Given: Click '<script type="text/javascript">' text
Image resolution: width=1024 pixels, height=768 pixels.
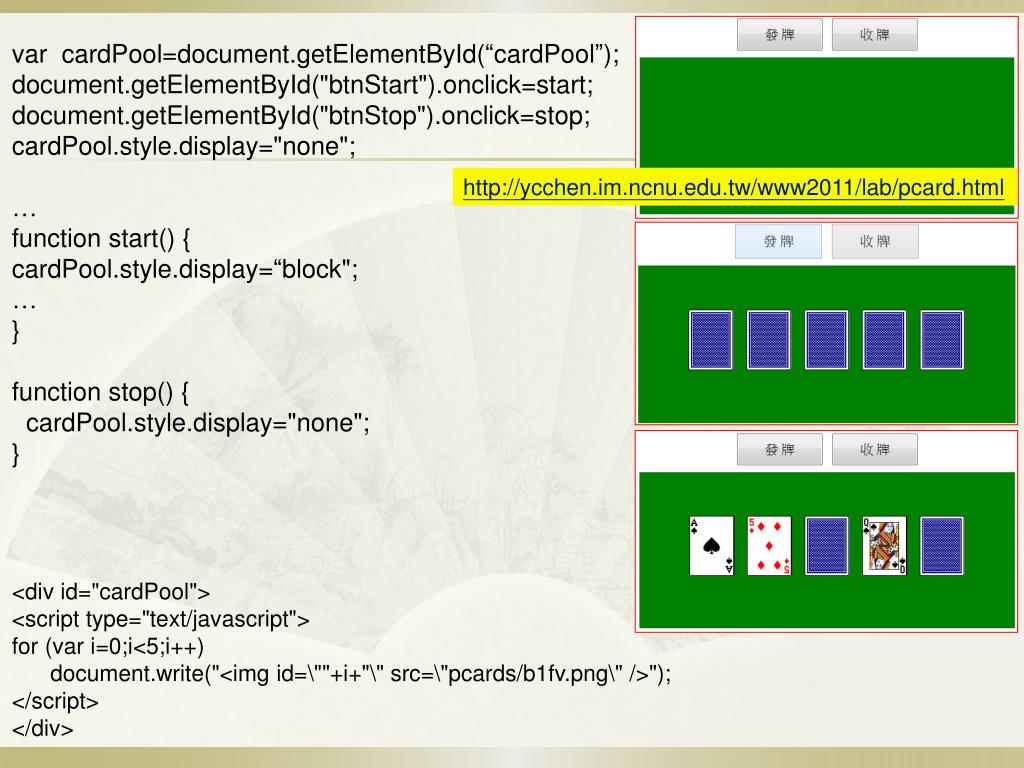Looking at the screenshot, I should click(161, 619).
